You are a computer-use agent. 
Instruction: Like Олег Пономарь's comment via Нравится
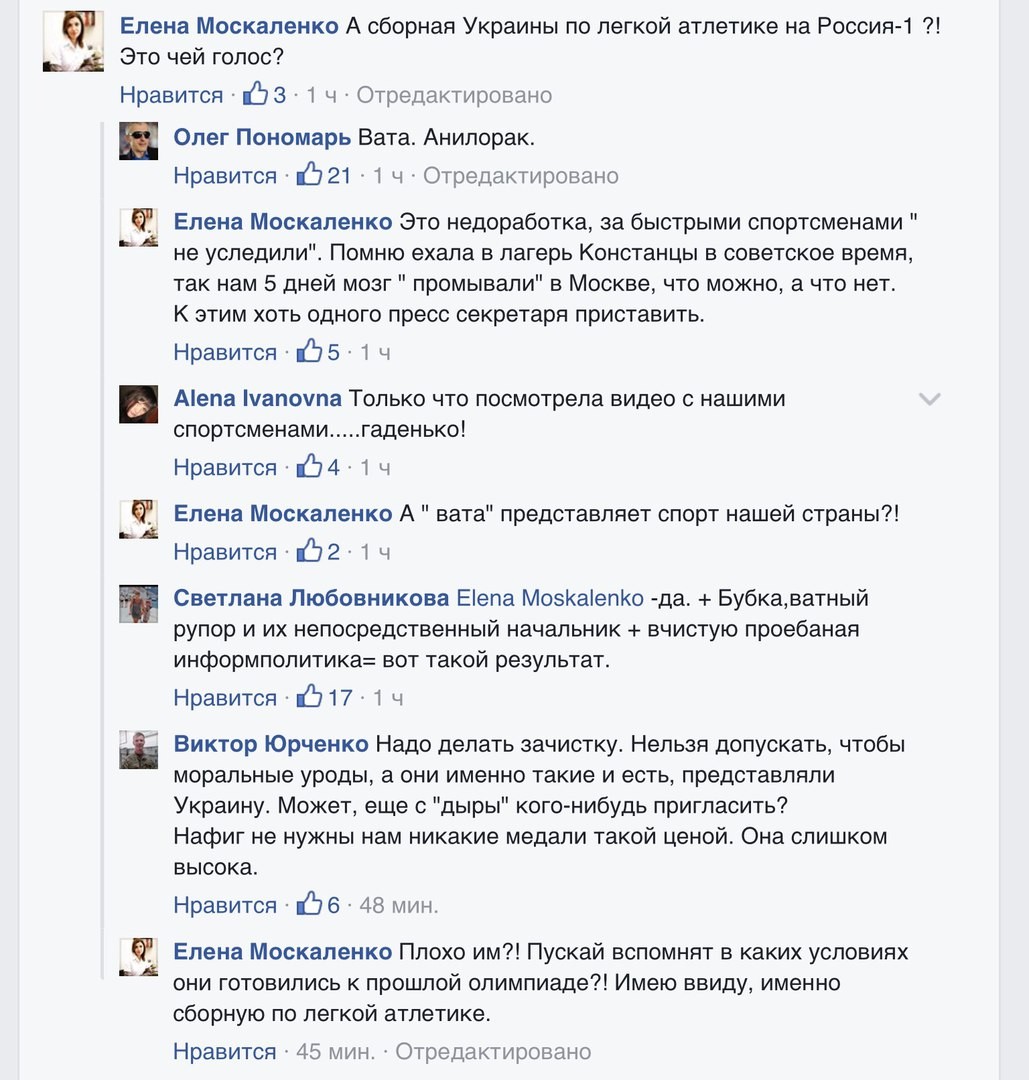pos(225,176)
